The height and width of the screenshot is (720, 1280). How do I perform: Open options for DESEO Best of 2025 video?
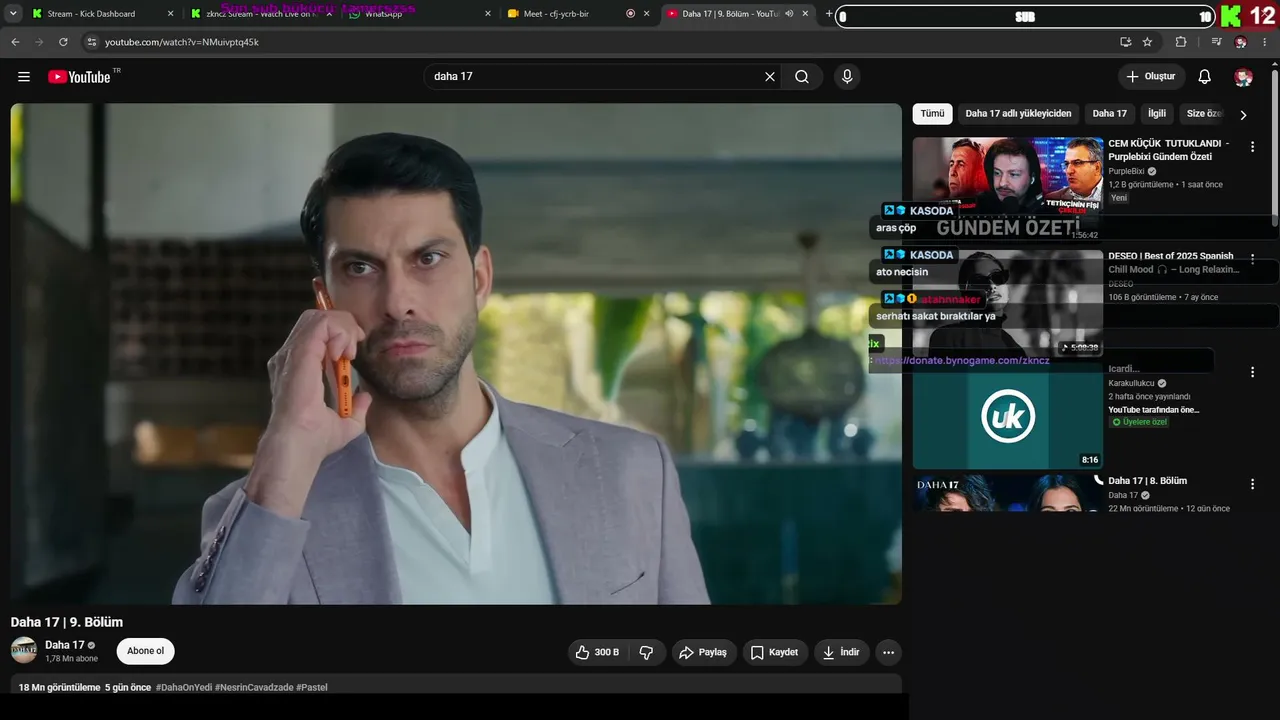1252,259
